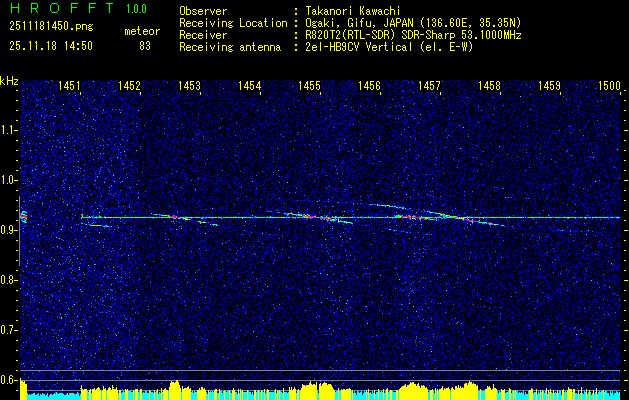Image resolution: width=629 pixels, height=400 pixels.
Task: Click time marker 1451
Action: [69, 85]
